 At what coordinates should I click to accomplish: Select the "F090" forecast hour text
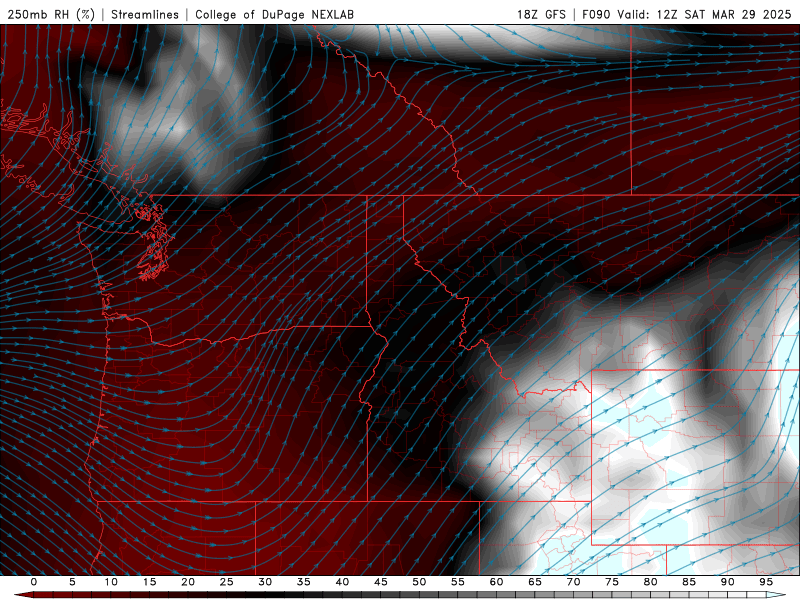(x=597, y=14)
